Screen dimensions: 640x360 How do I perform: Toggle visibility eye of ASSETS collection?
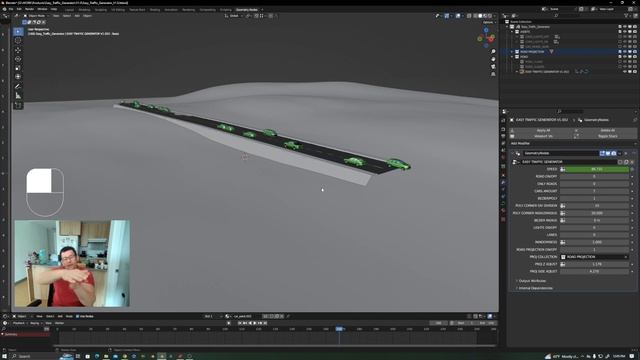624,31
